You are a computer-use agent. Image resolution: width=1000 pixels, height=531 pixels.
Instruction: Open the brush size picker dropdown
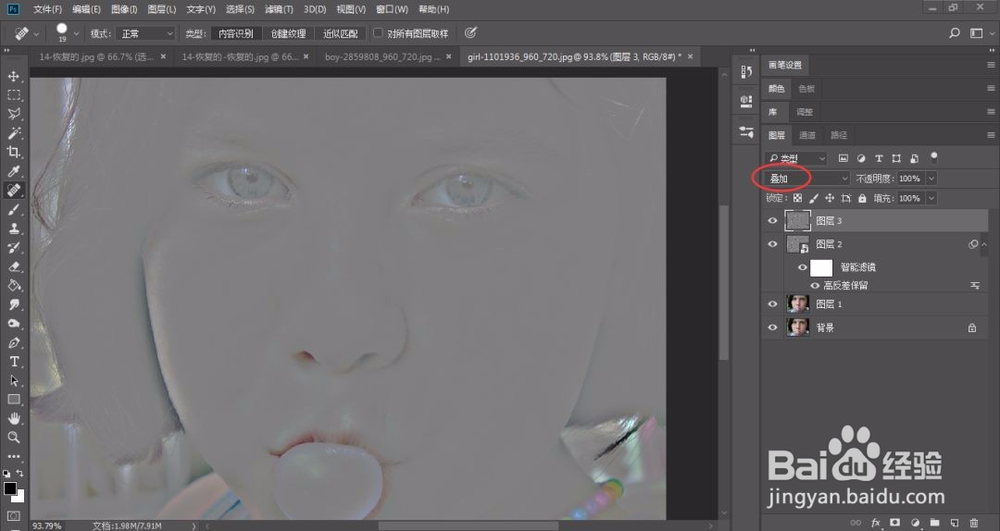(x=76, y=33)
